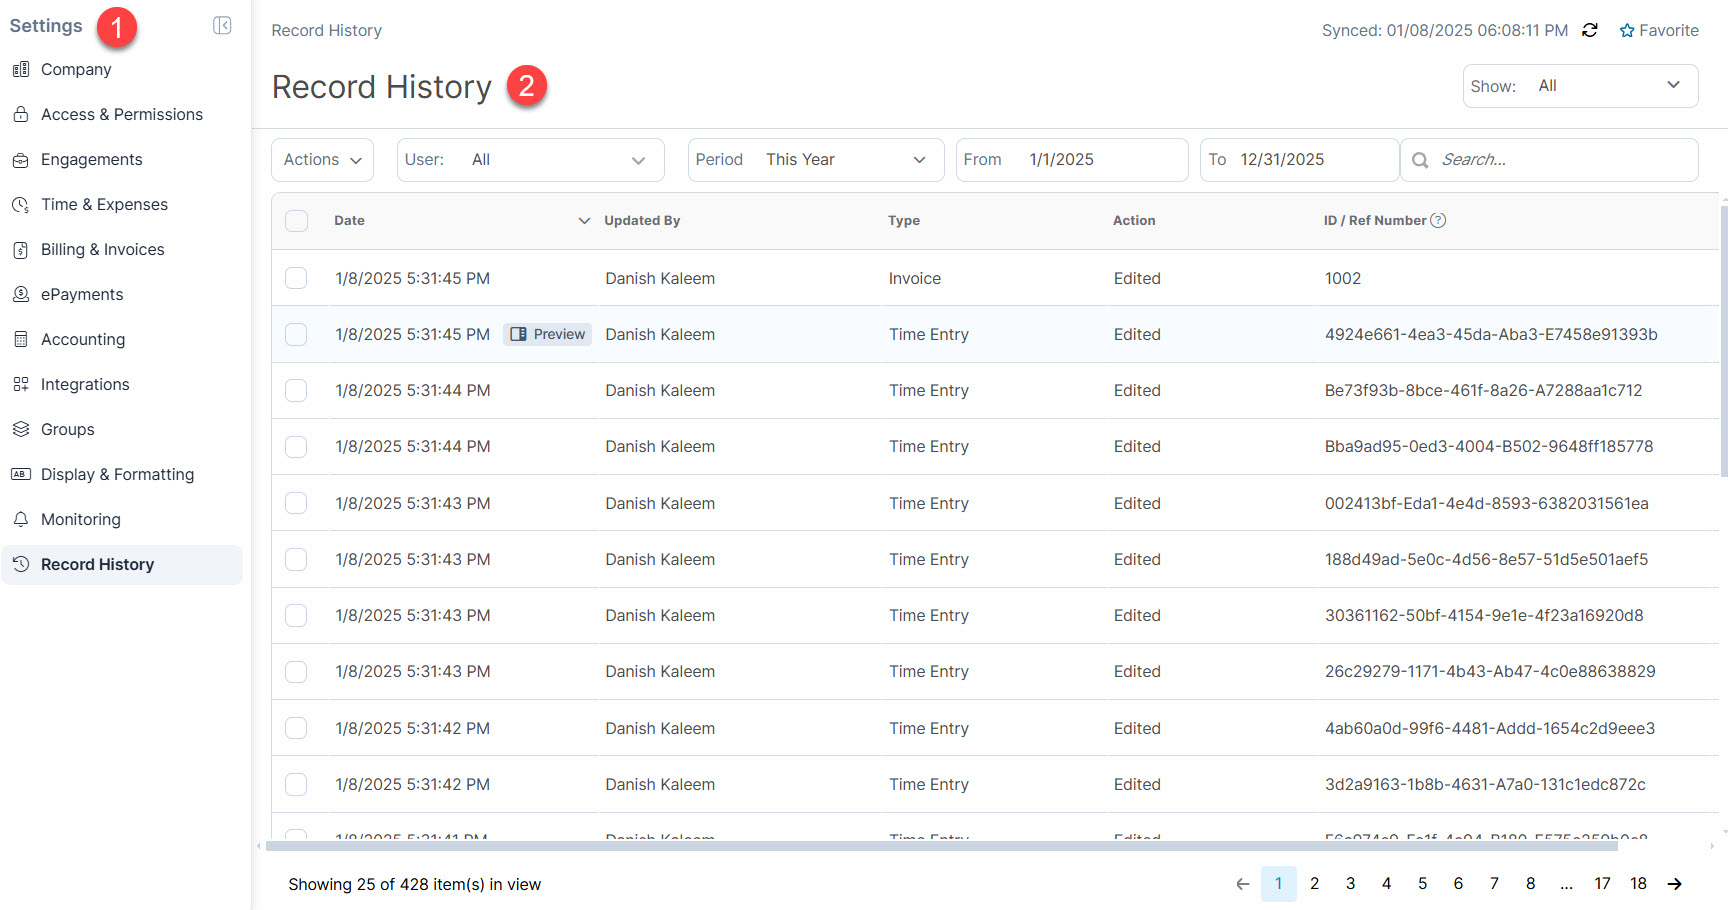Image resolution: width=1728 pixels, height=910 pixels.
Task: Jump to page 17
Action: click(x=1602, y=884)
